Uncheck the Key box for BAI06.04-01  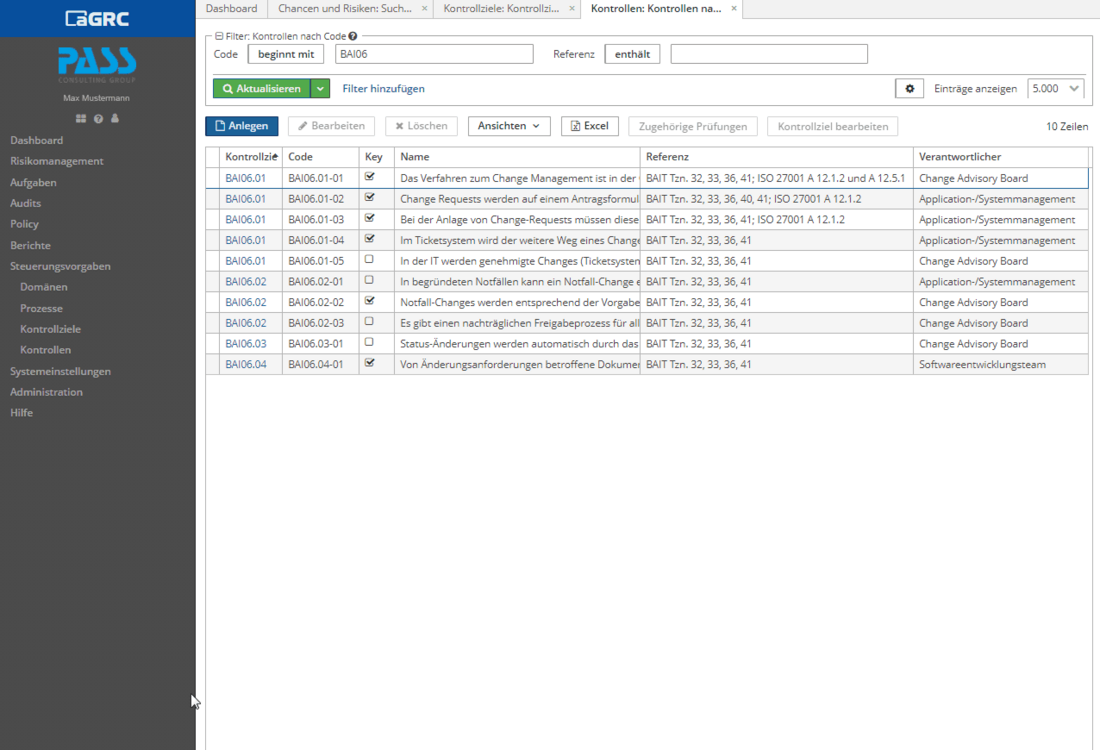pyautogui.click(x=369, y=364)
